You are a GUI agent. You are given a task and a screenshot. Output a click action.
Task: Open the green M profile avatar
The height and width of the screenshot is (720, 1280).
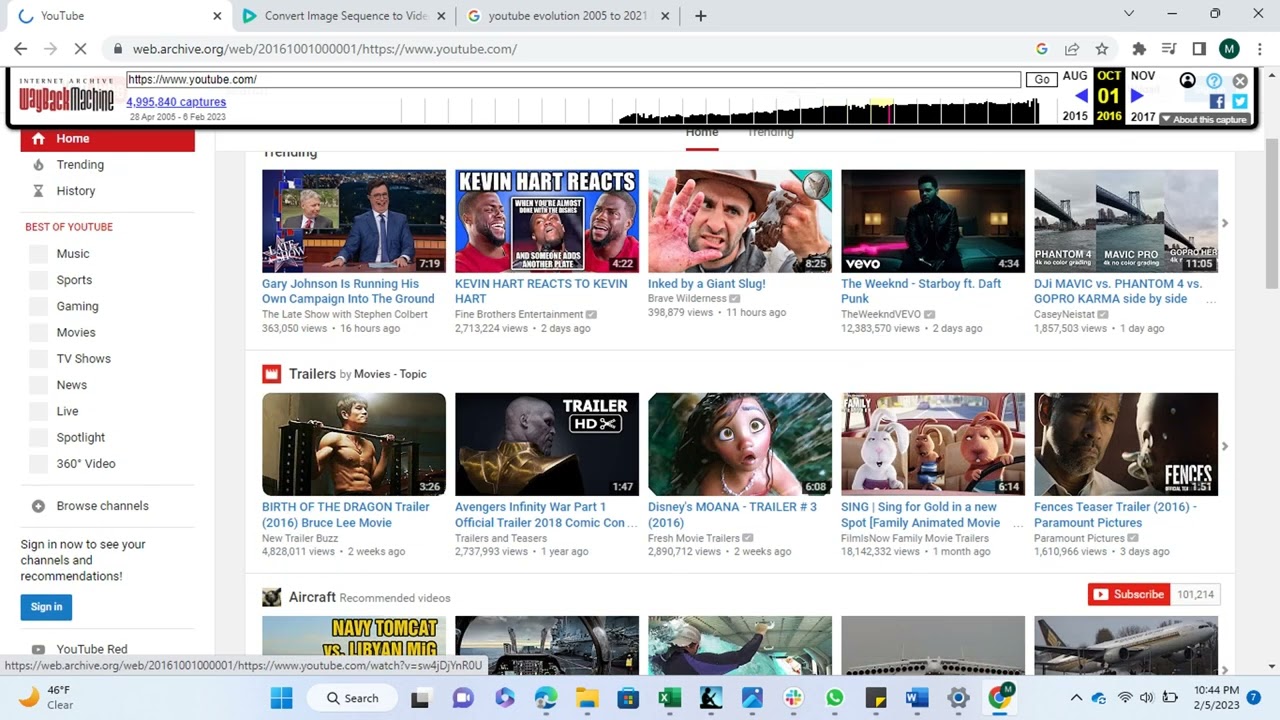[1229, 49]
